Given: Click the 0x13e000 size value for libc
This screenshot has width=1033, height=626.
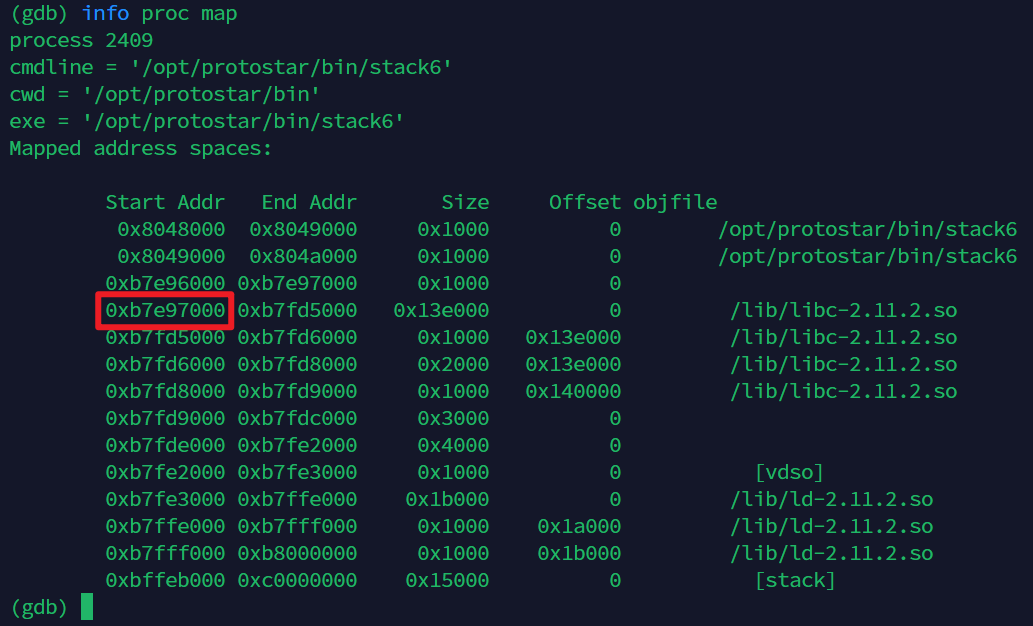Looking at the screenshot, I should click(x=441, y=310).
